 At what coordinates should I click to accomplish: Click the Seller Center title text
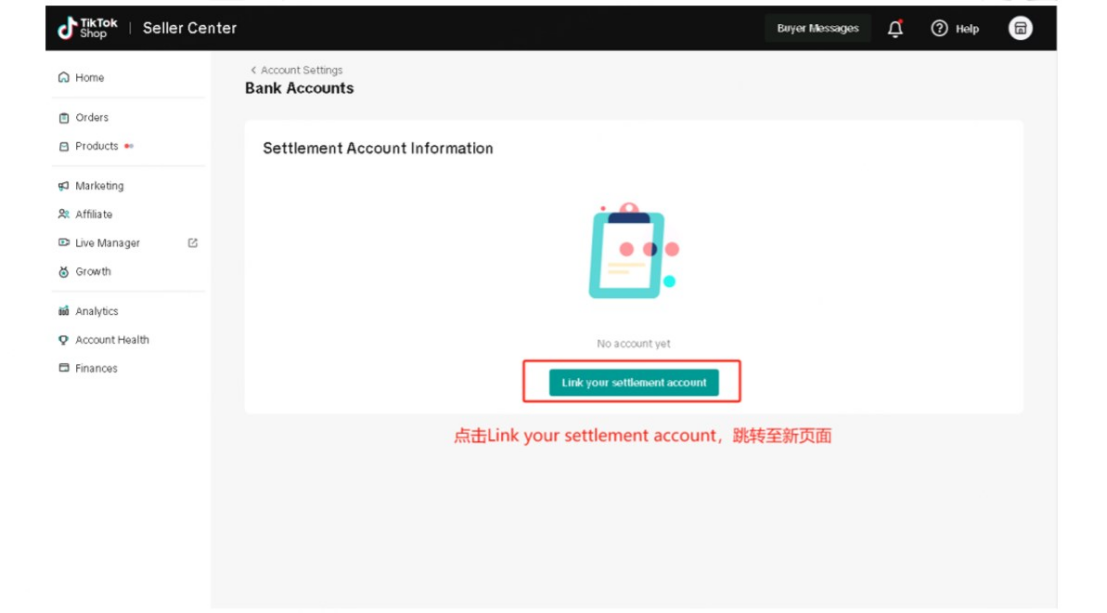(x=190, y=28)
